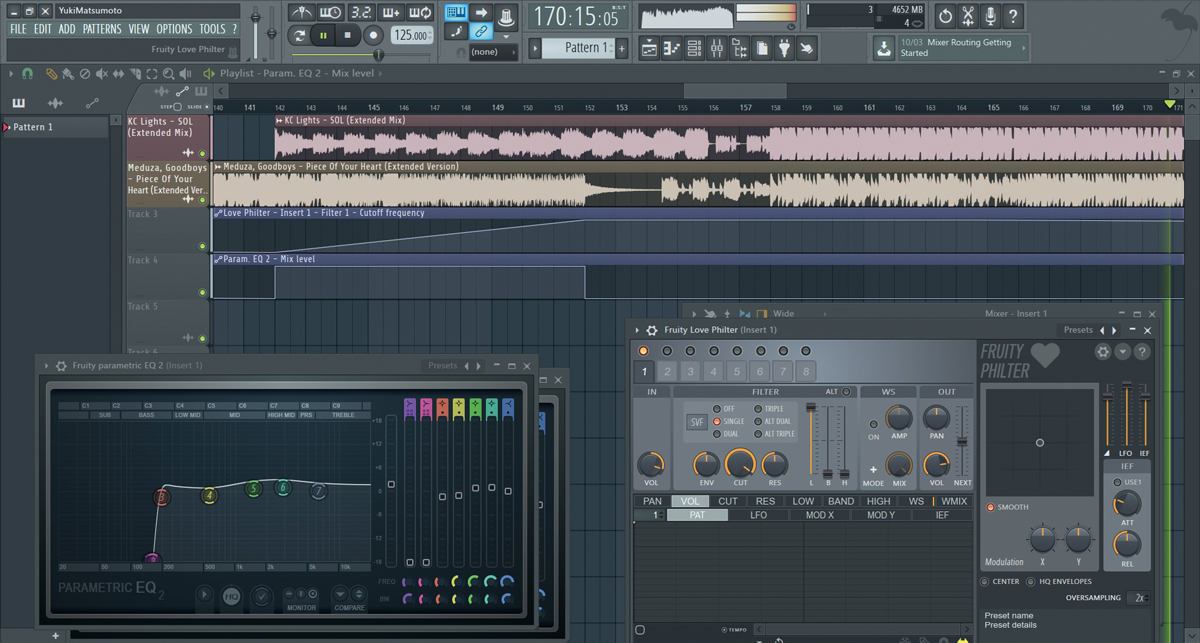Click the Fruity Philter help question icon
This screenshot has width=1200, height=643.
tap(1142, 352)
